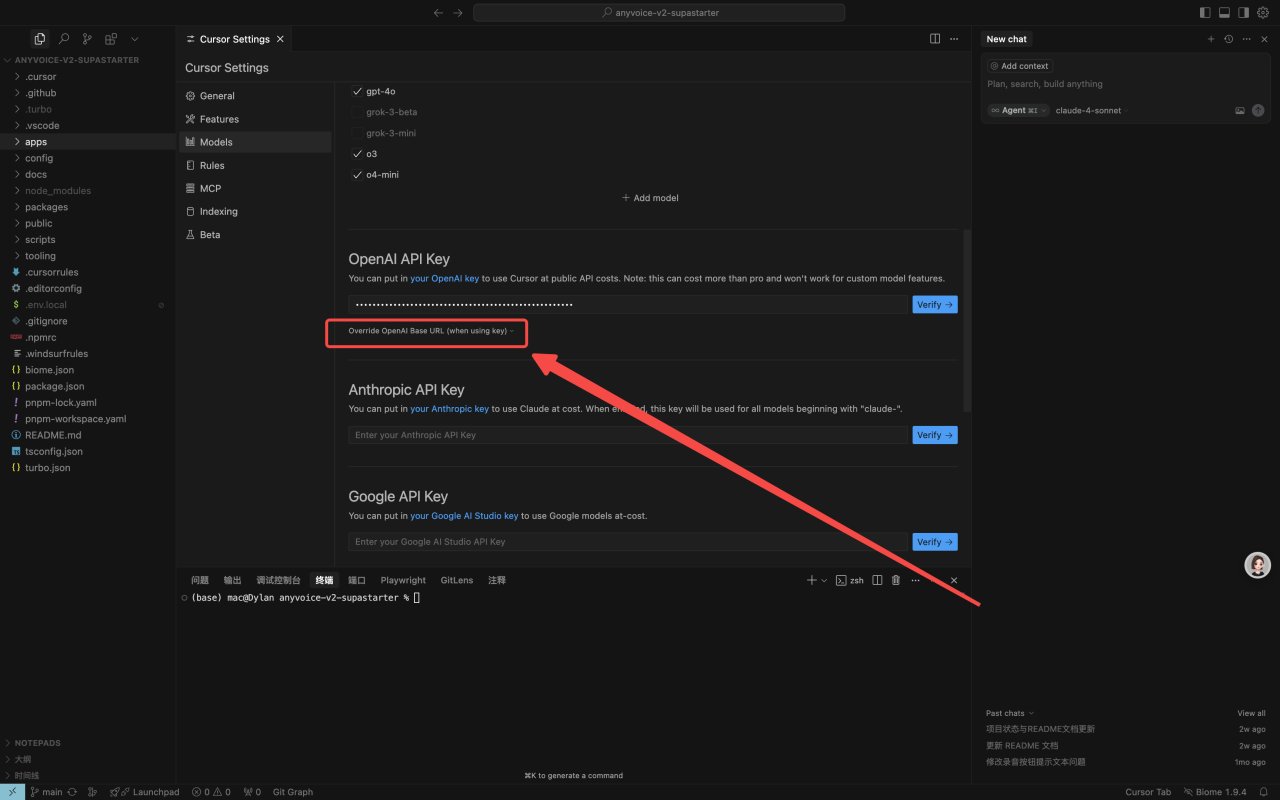Open the claude-4-sonnet model dropdown
Image resolution: width=1280 pixels, height=800 pixels.
coord(1088,111)
